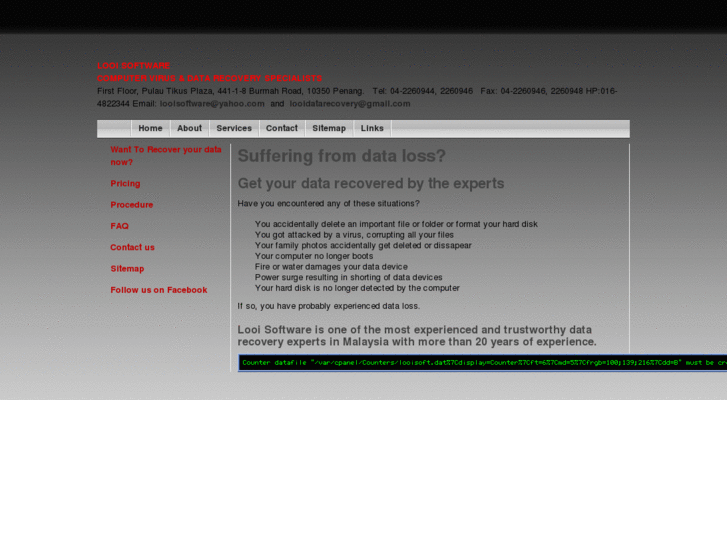
Task: Select 'Your hard disk is no longer detected' line
Action: pos(357,288)
